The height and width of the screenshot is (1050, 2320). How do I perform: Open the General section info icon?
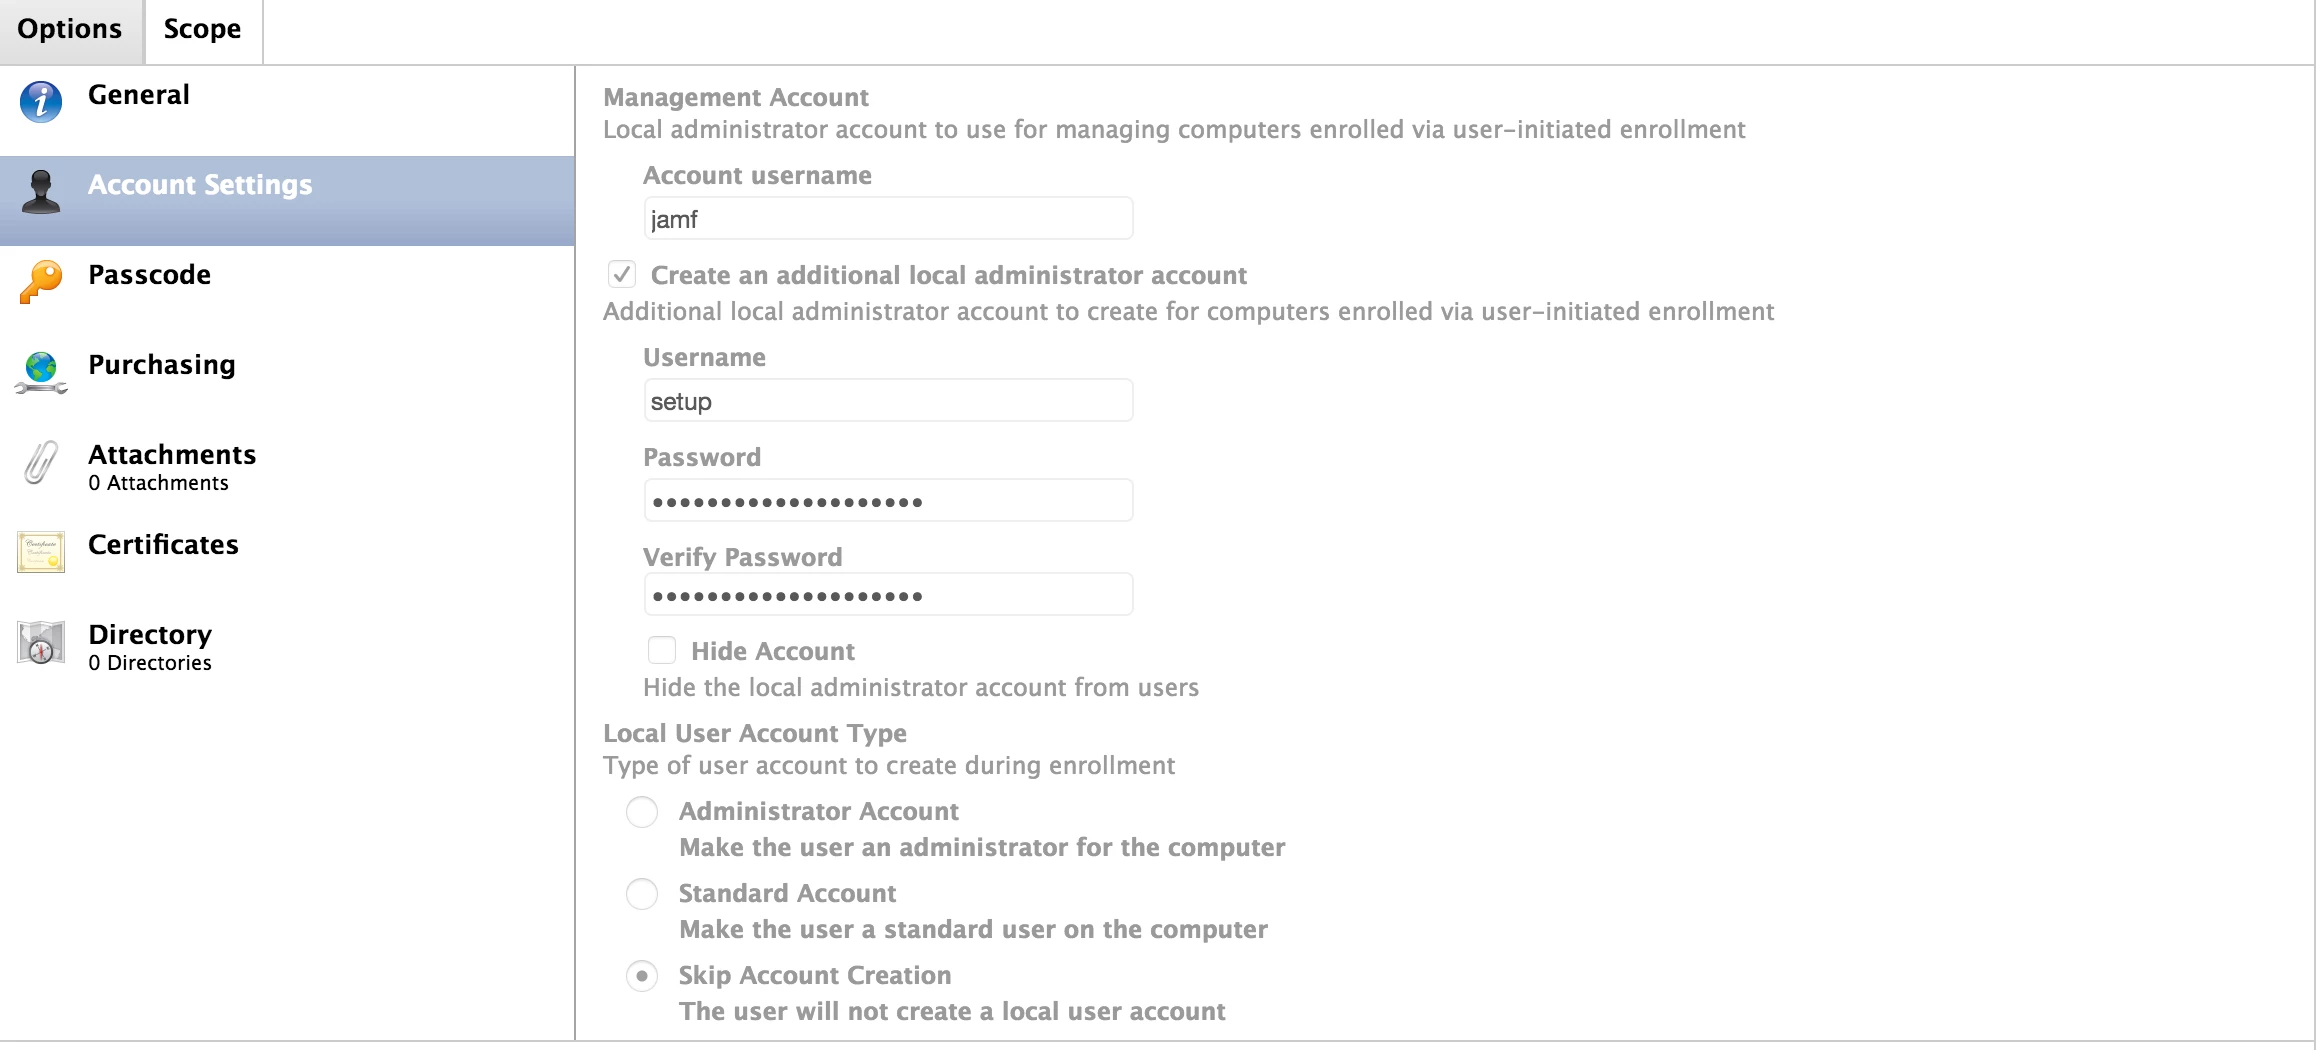pyautogui.click(x=41, y=102)
